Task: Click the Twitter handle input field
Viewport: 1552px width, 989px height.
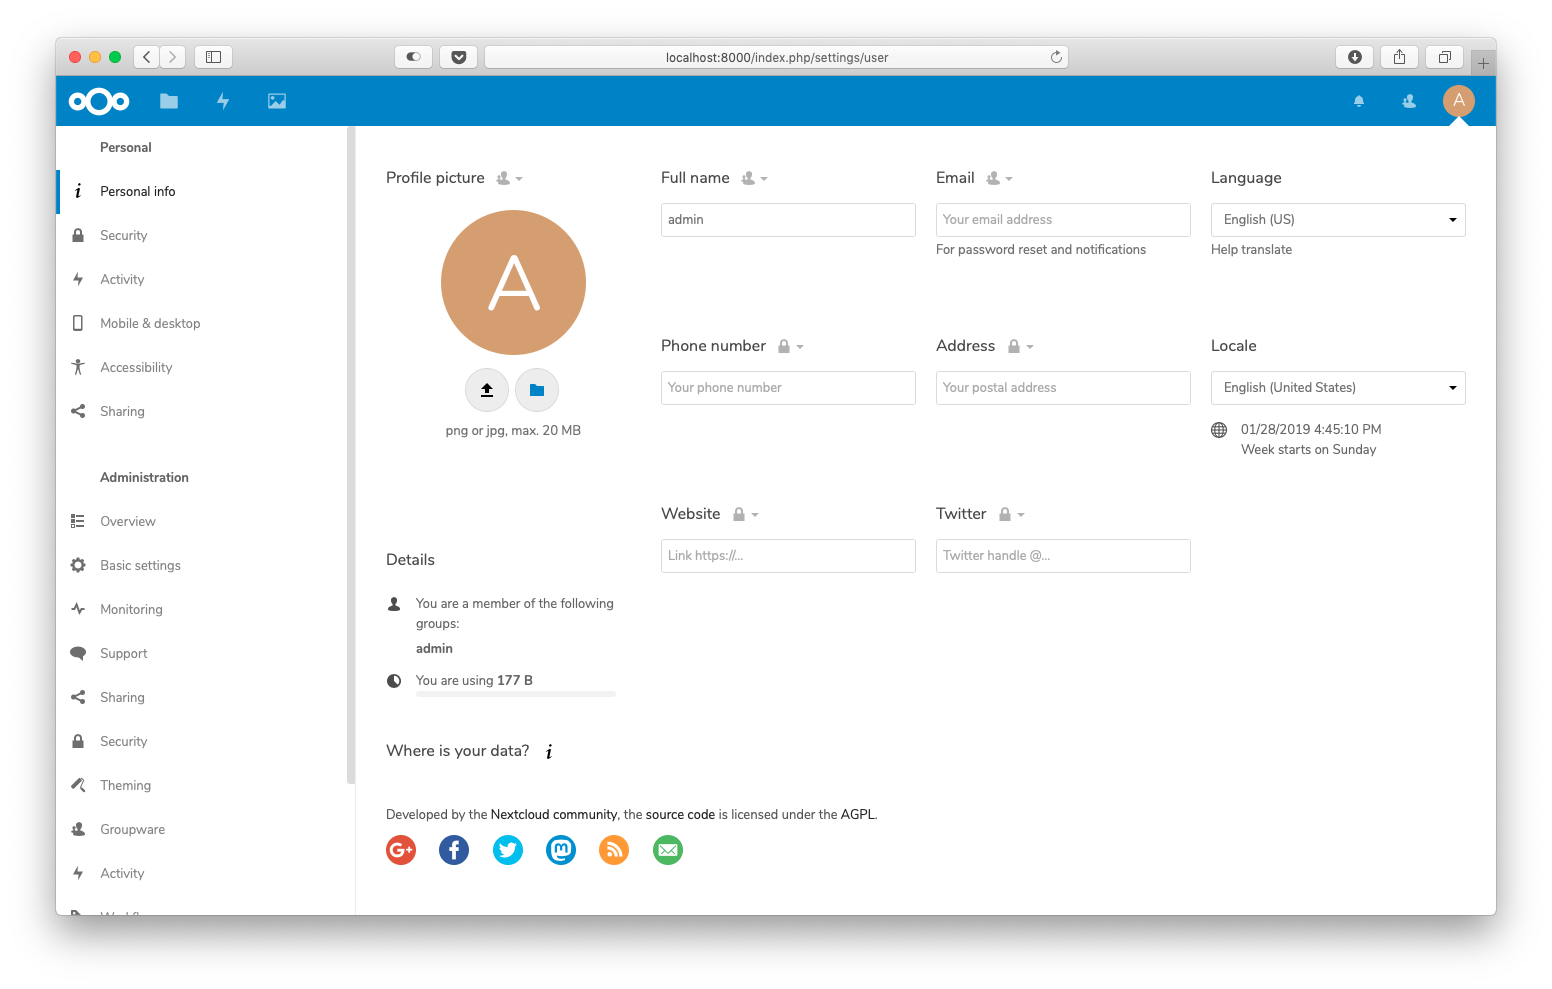Action: (1063, 556)
